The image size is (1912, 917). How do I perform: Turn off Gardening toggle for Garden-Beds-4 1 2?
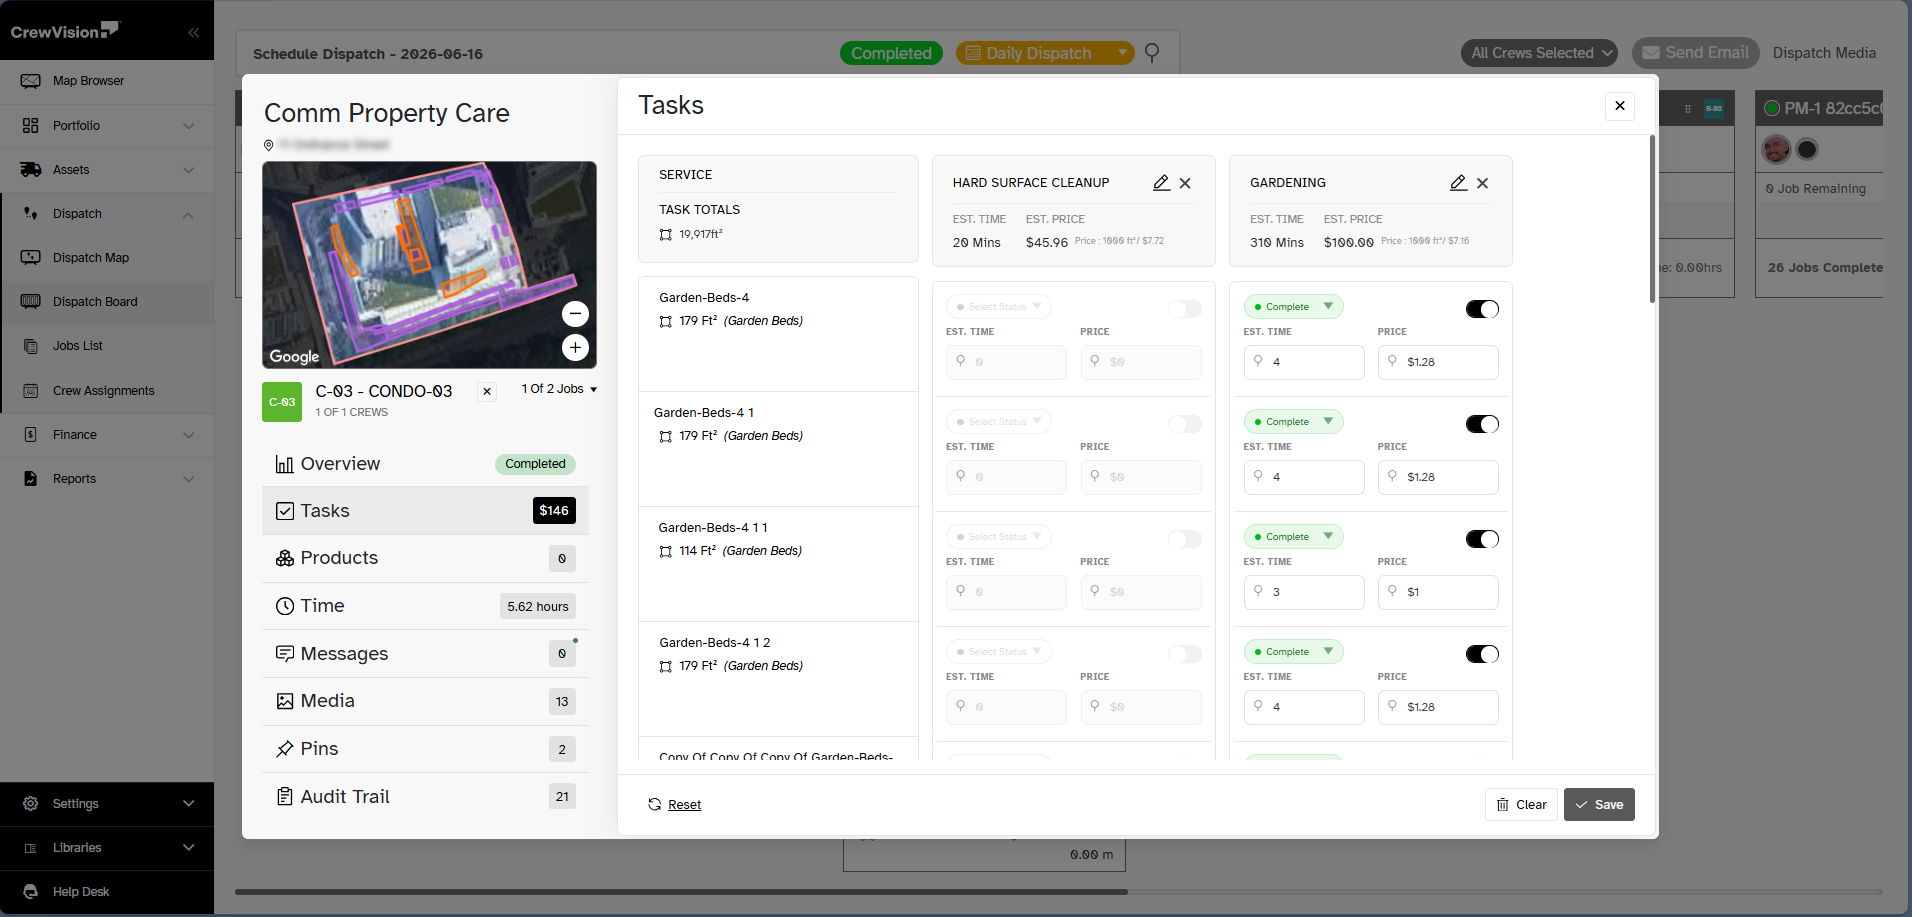pos(1482,654)
